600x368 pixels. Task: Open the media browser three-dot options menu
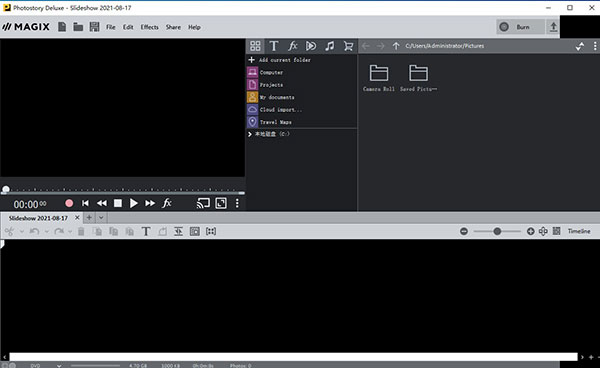pyautogui.click(x=595, y=46)
